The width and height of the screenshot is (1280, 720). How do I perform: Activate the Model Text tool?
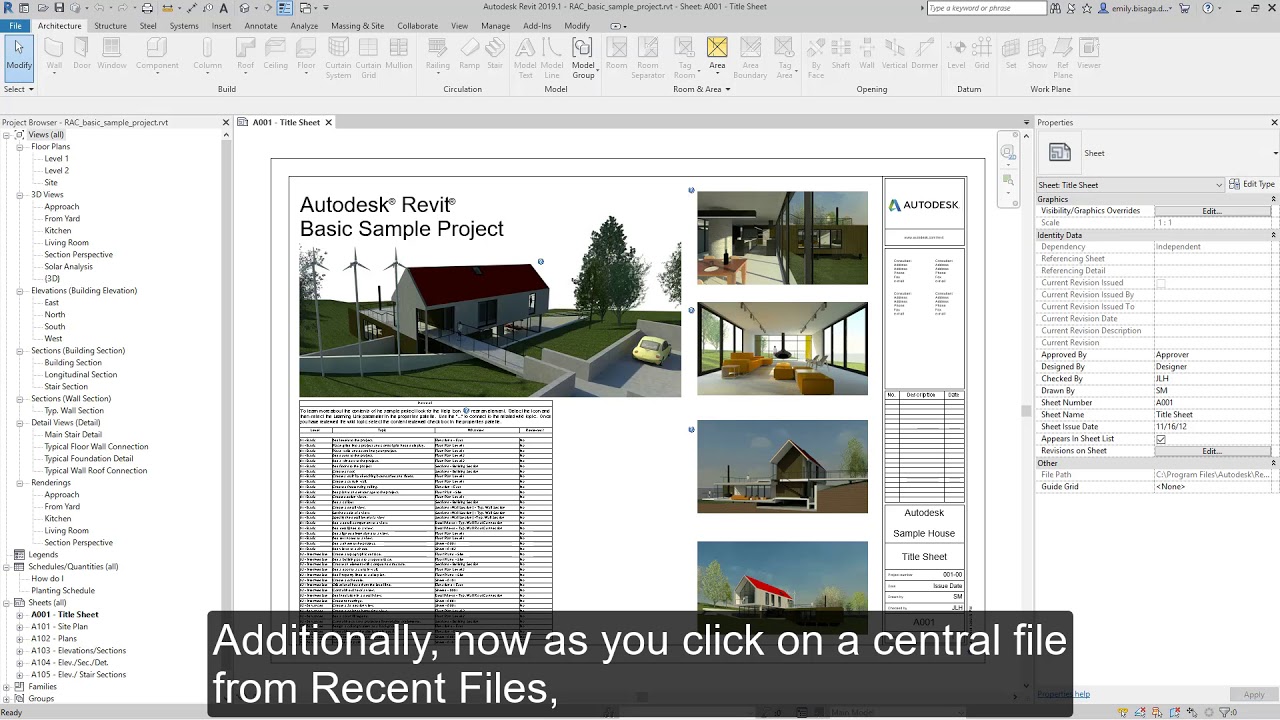(x=525, y=58)
